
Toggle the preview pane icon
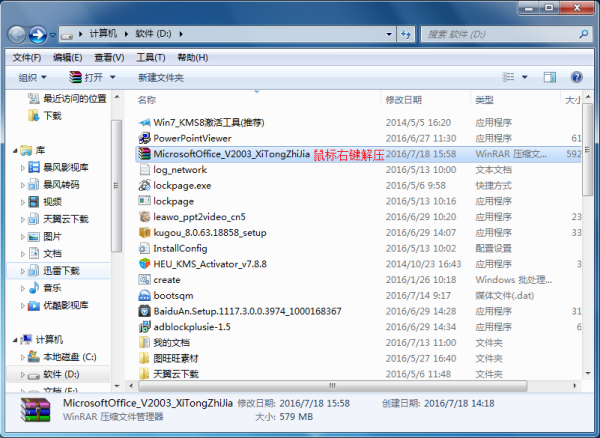550,77
